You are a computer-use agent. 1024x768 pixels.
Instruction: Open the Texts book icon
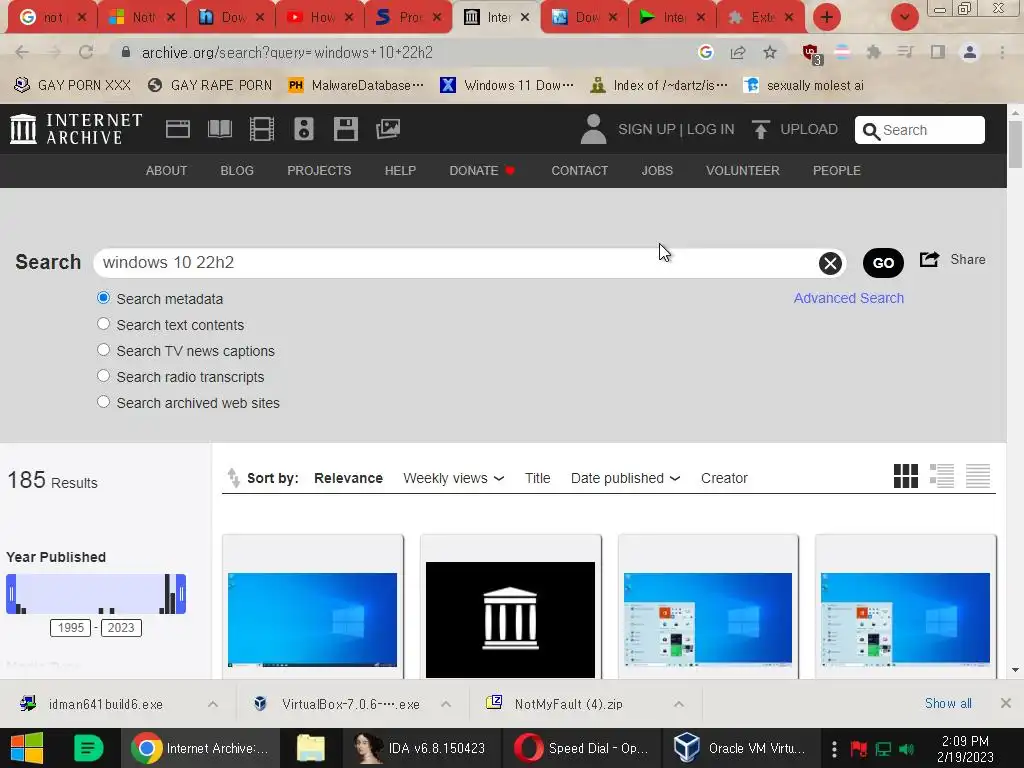(x=219, y=129)
